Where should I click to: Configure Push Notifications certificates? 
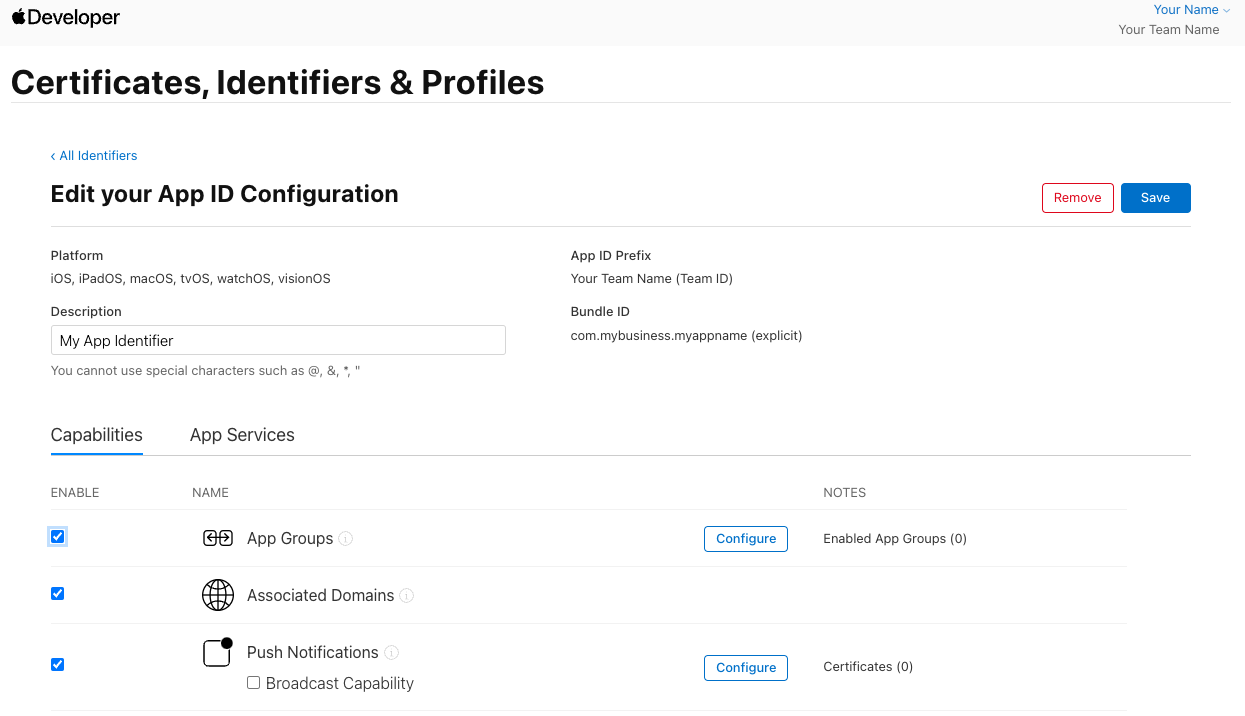coord(746,667)
